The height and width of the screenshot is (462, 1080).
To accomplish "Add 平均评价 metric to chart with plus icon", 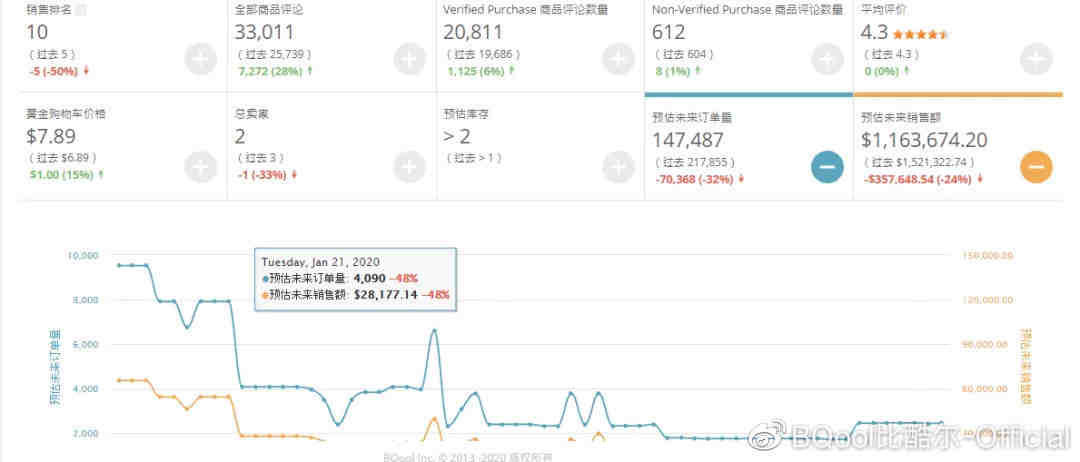I will (1036, 59).
